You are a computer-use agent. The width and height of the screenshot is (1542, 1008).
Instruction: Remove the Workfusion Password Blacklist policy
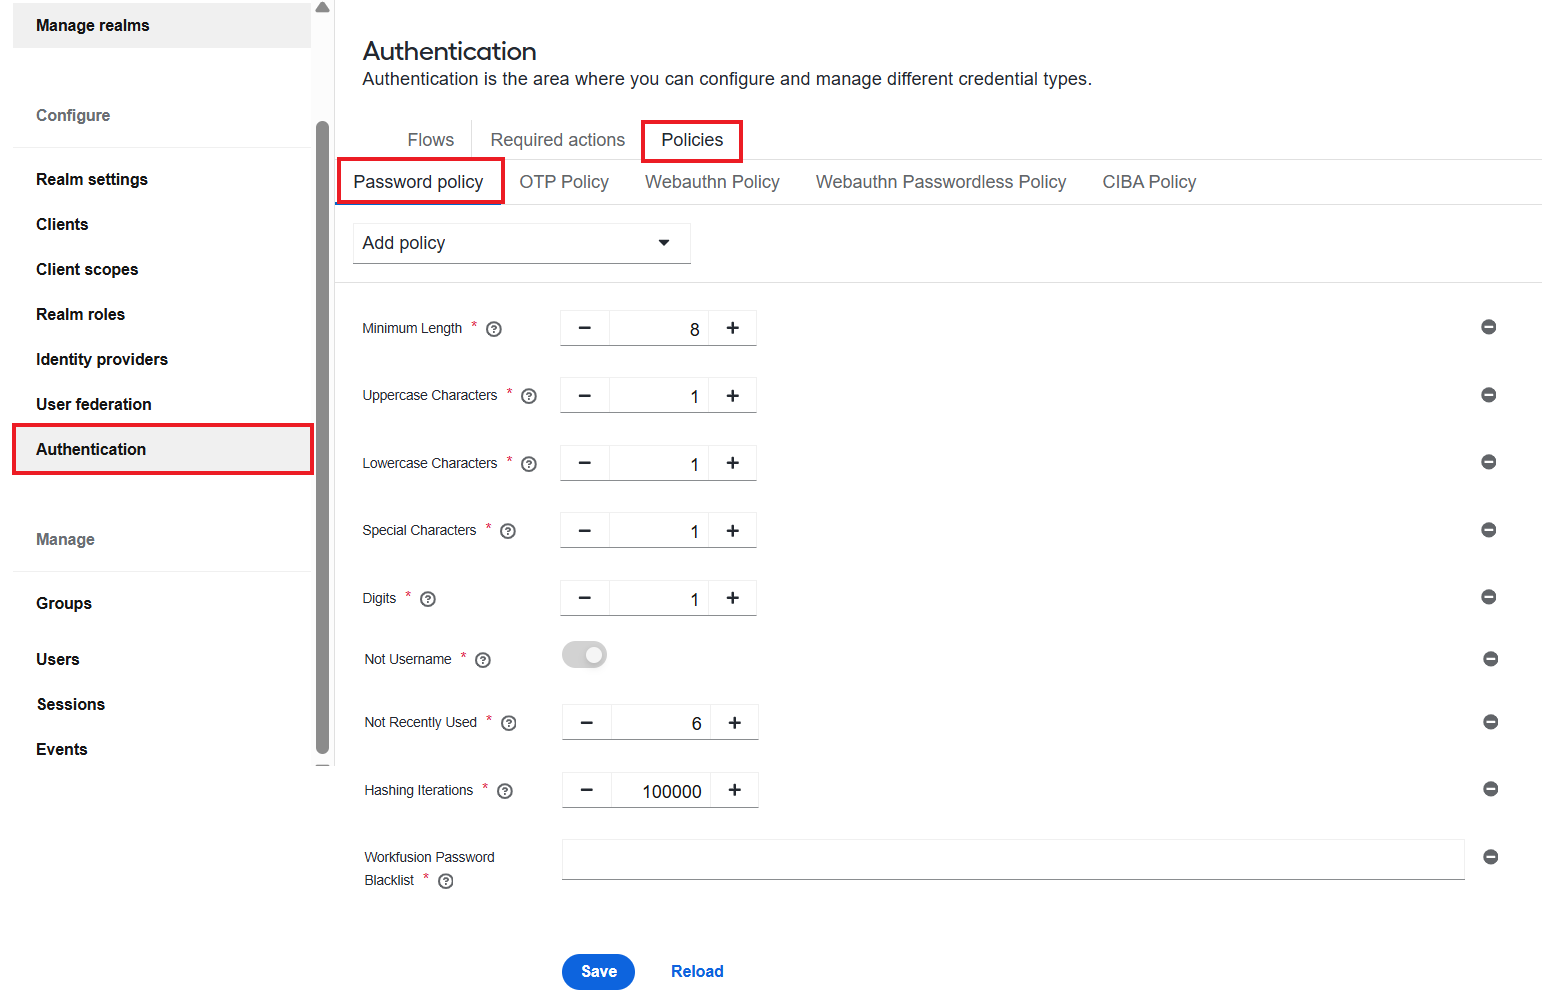1490,857
